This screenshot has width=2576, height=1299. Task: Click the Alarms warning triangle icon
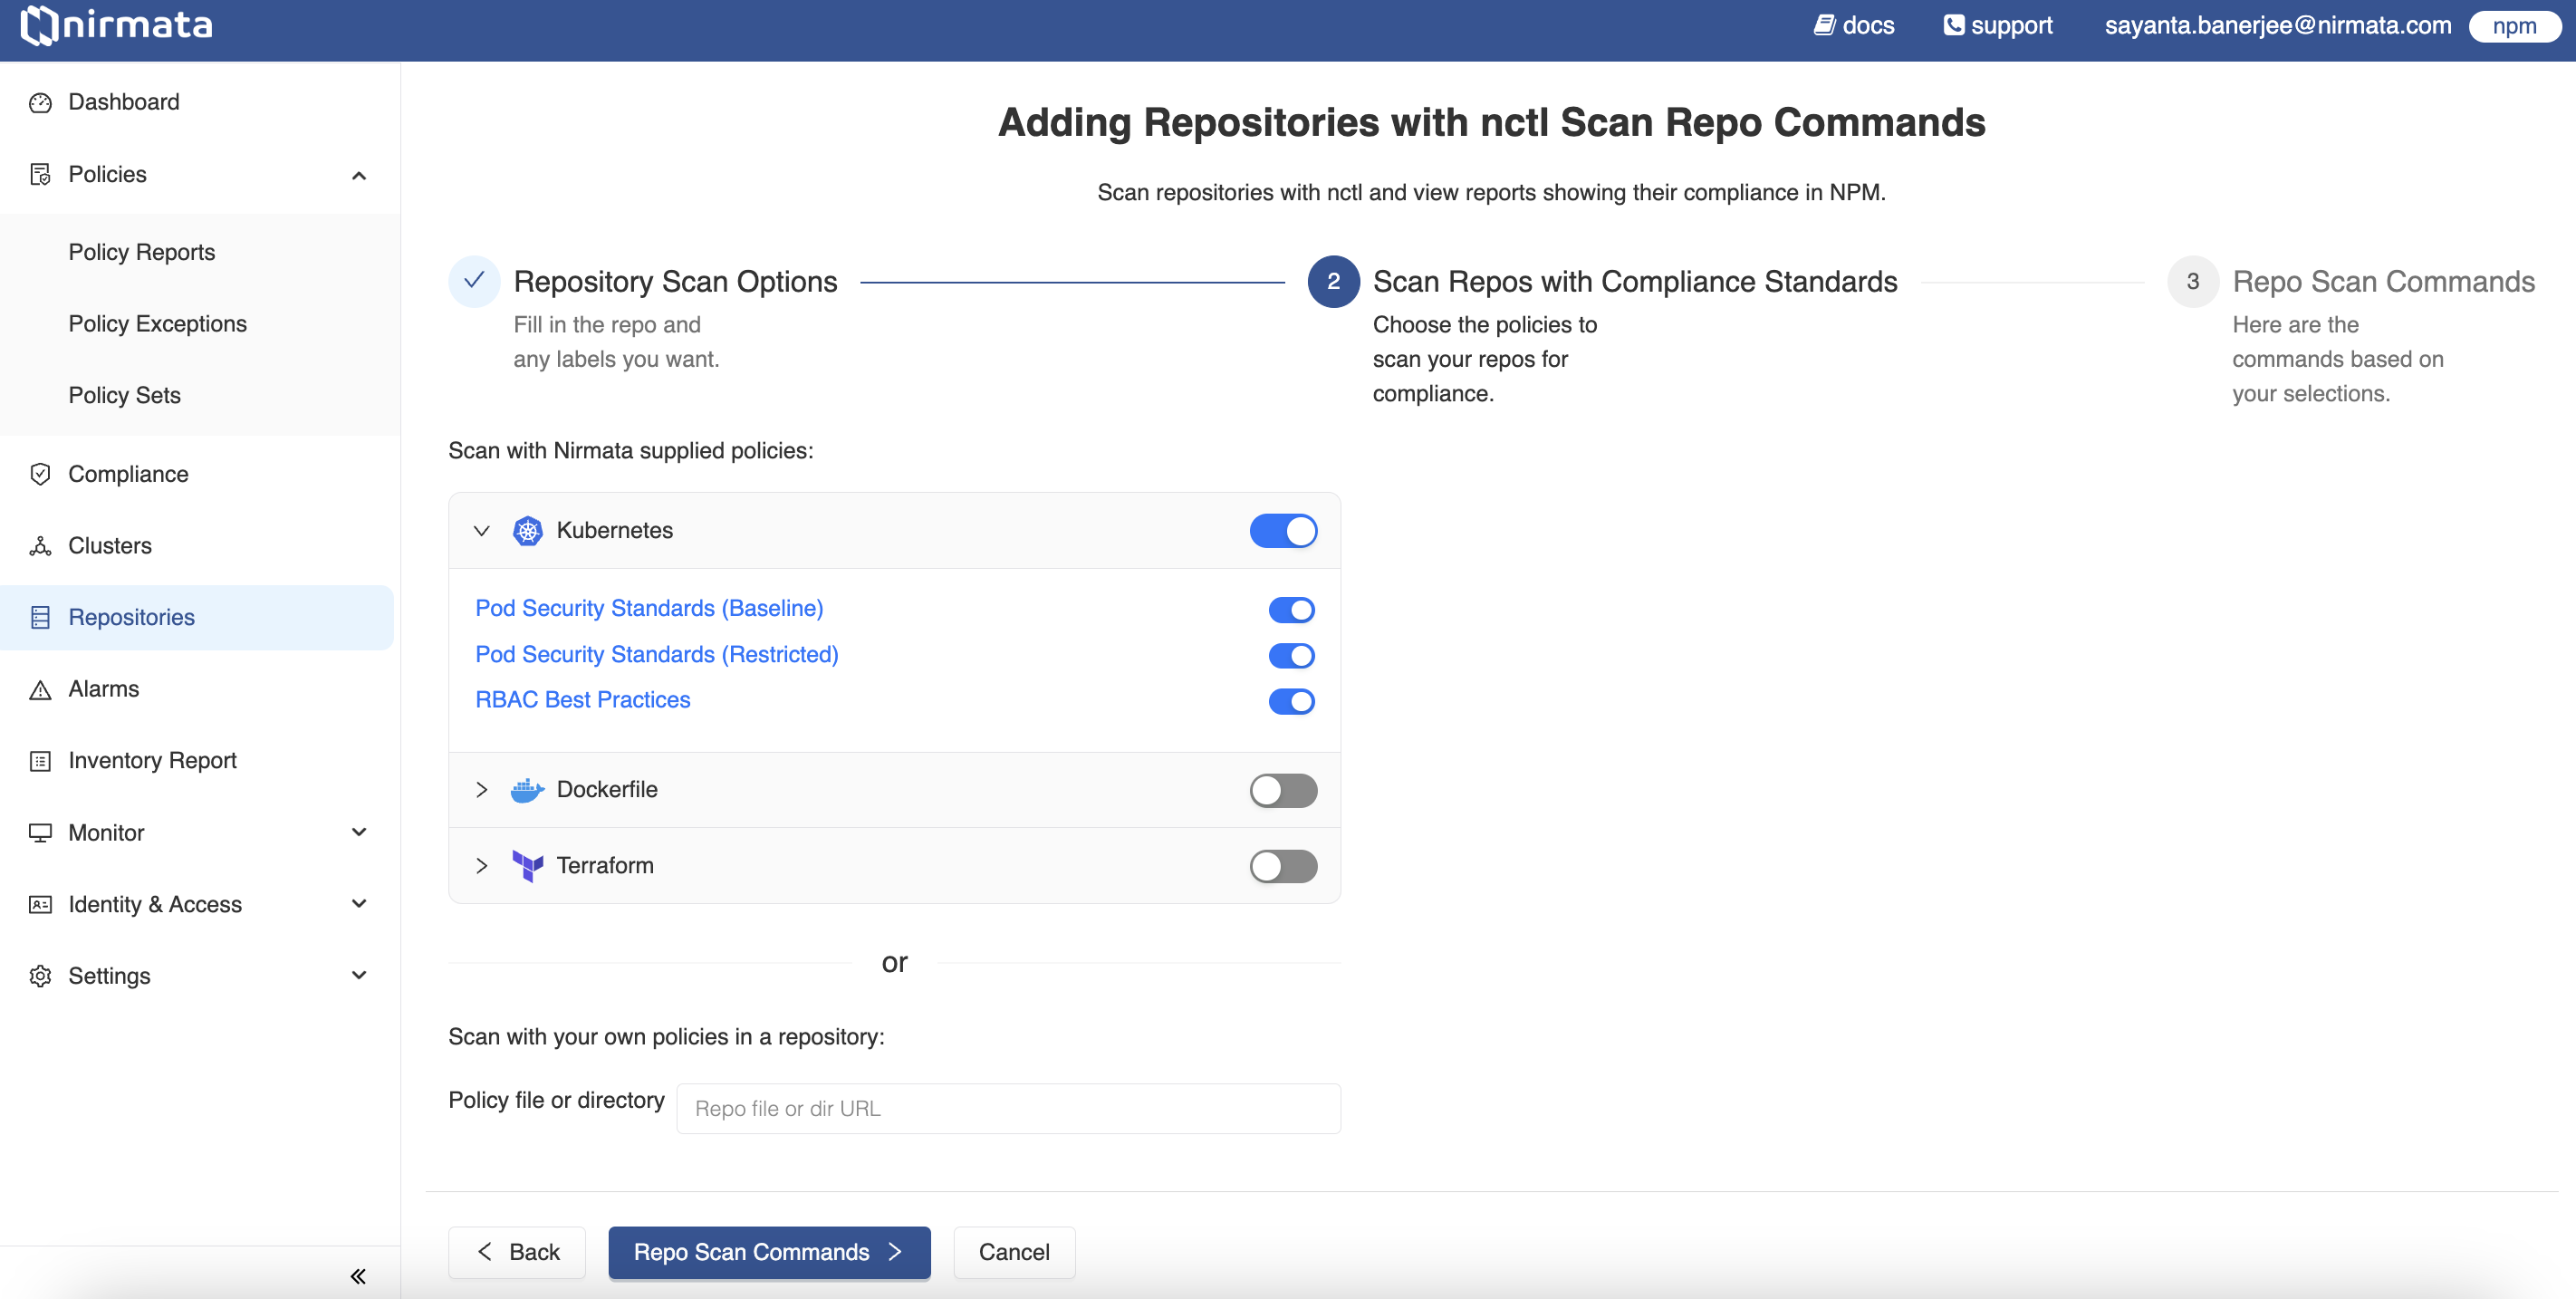(40, 690)
